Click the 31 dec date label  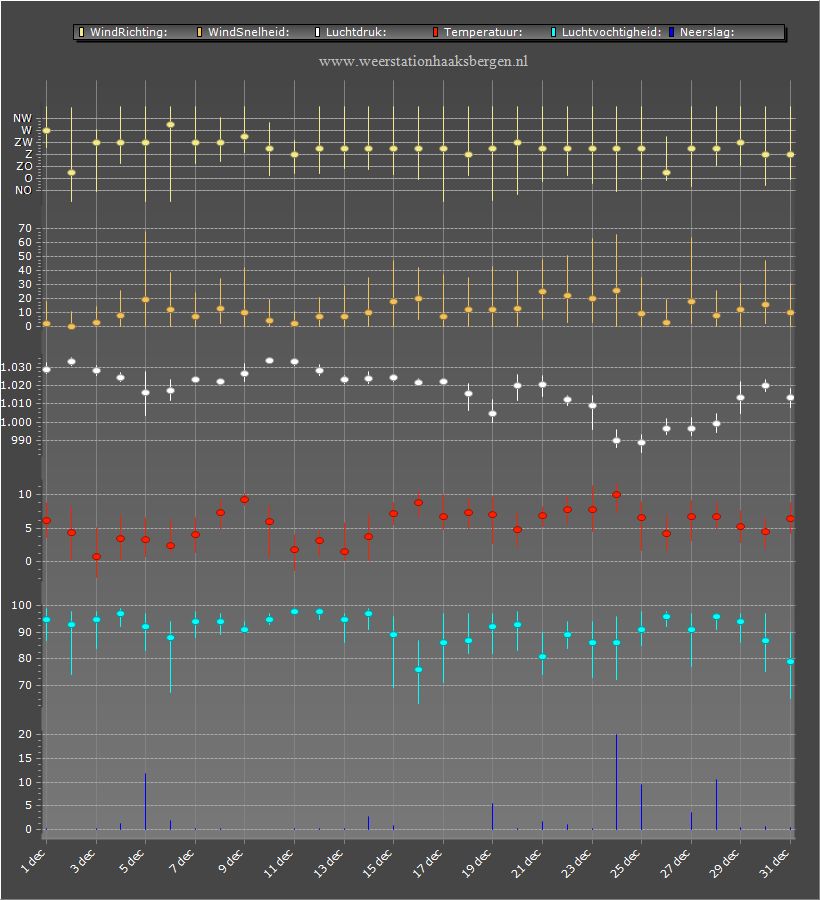(774, 863)
